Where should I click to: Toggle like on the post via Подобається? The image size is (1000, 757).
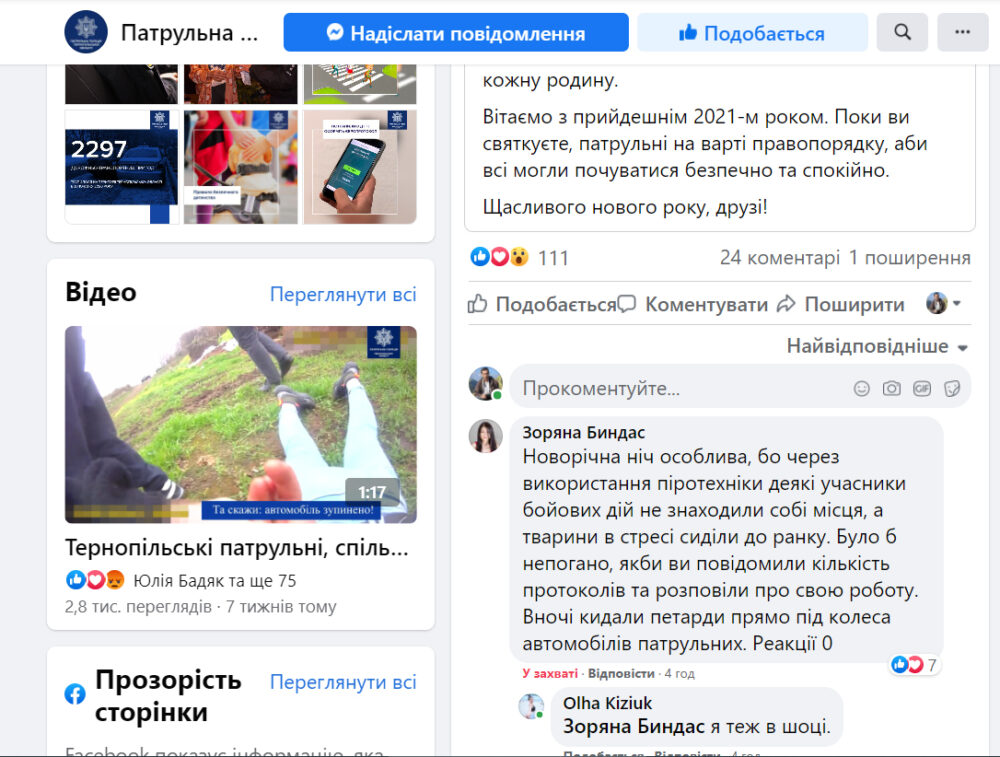(x=542, y=304)
